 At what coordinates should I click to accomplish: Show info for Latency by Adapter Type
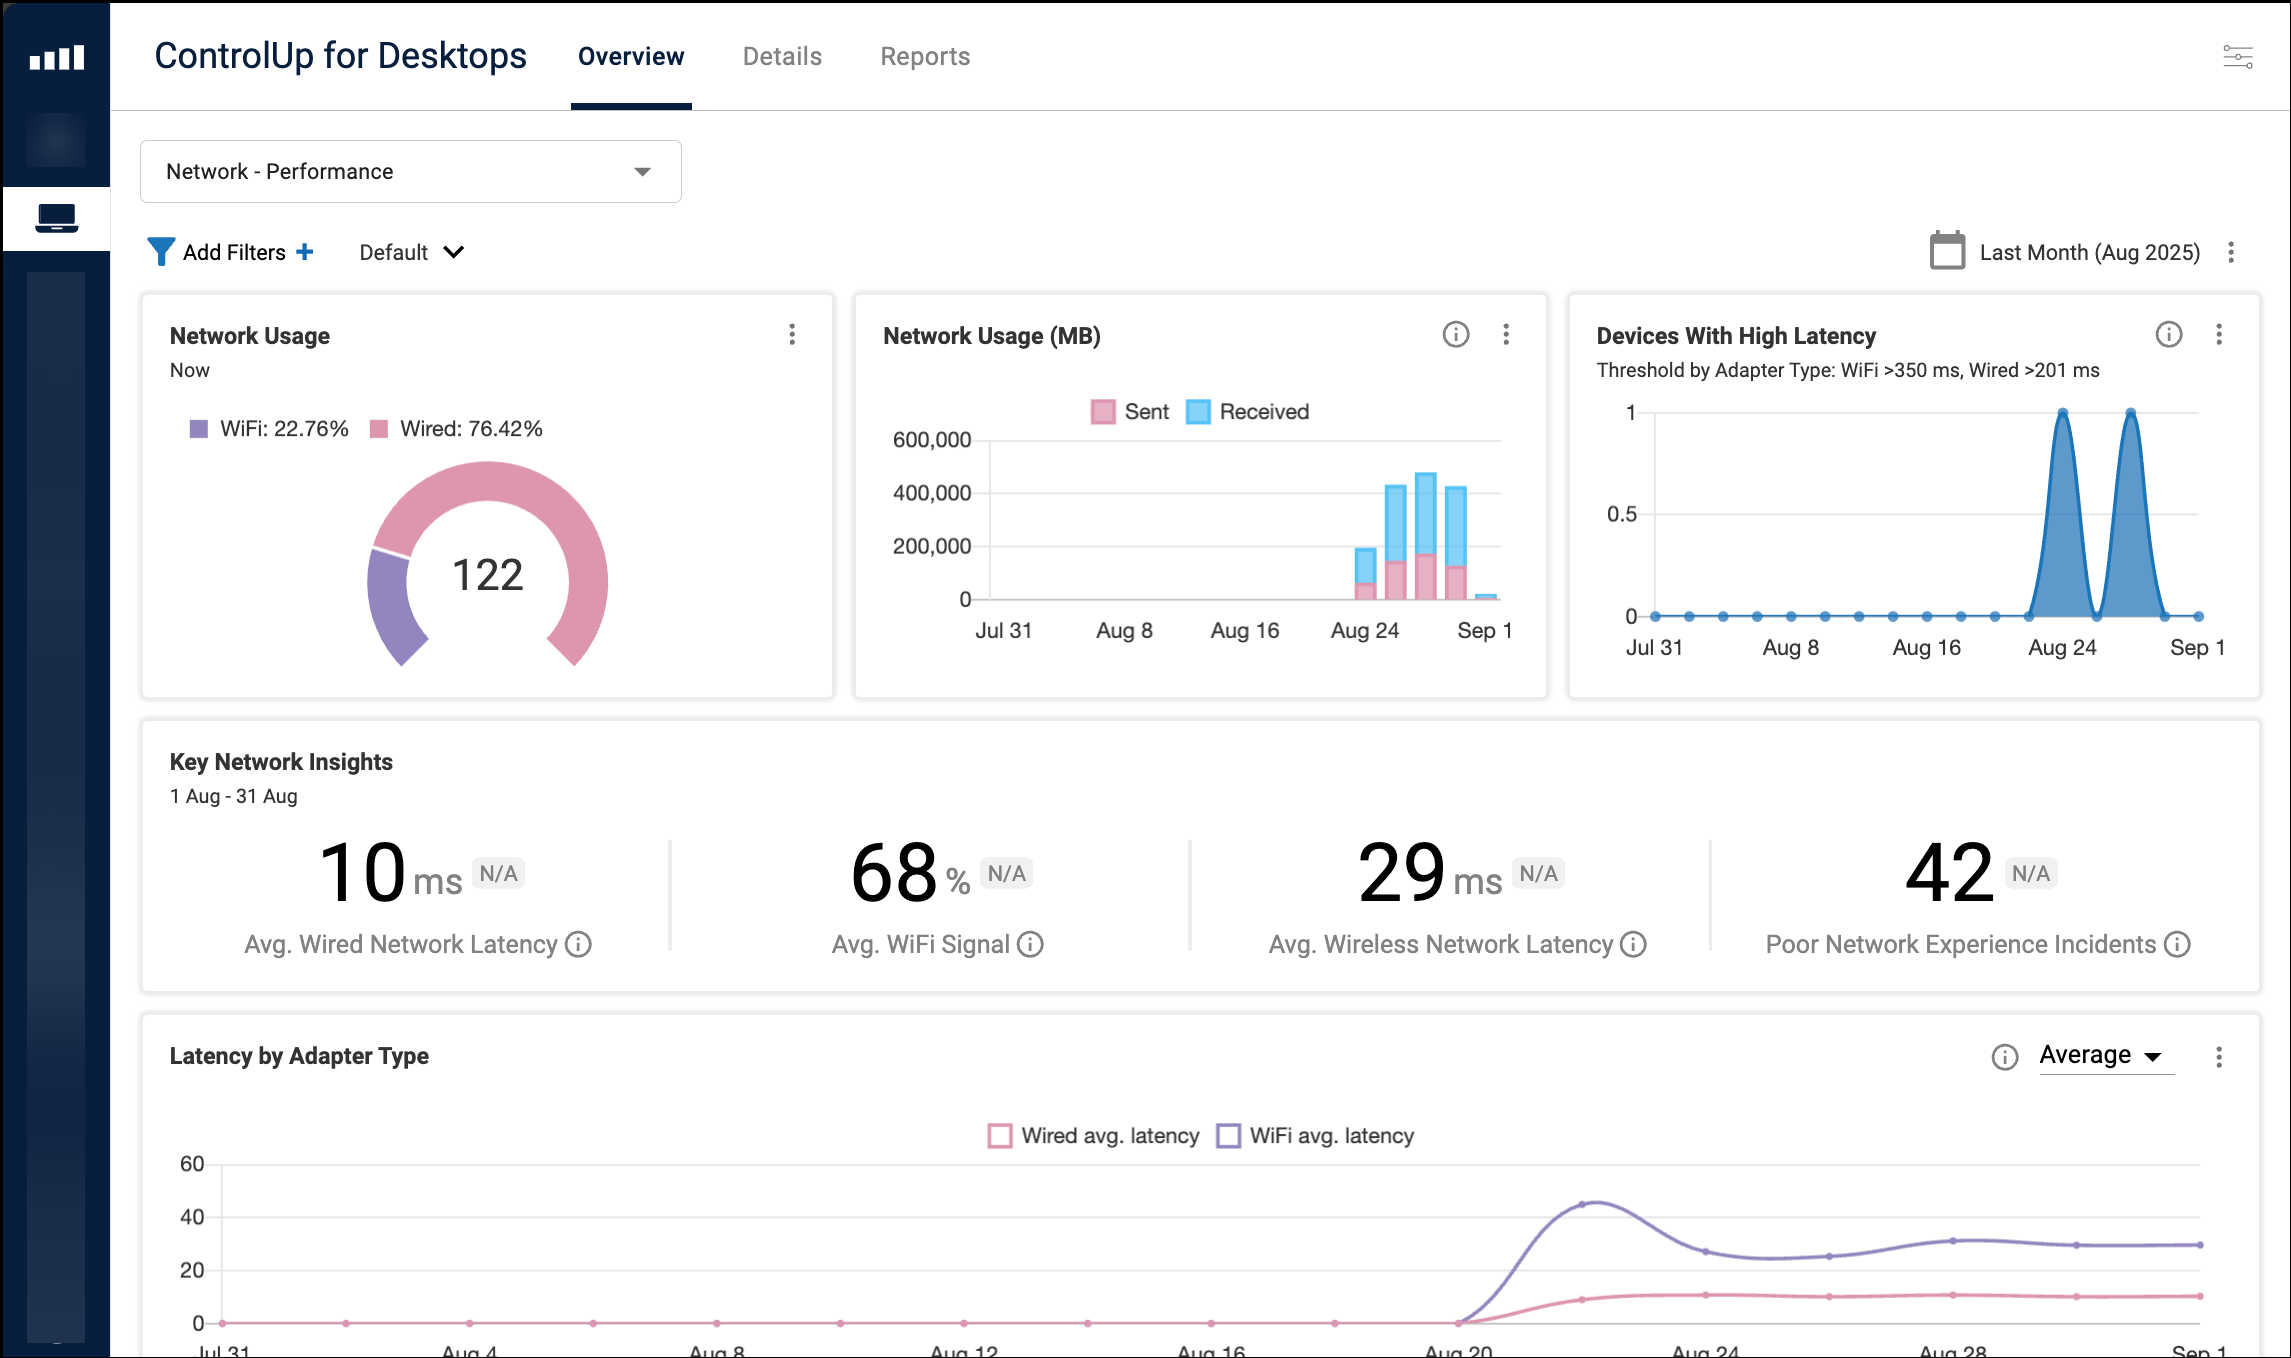coord(2005,1057)
